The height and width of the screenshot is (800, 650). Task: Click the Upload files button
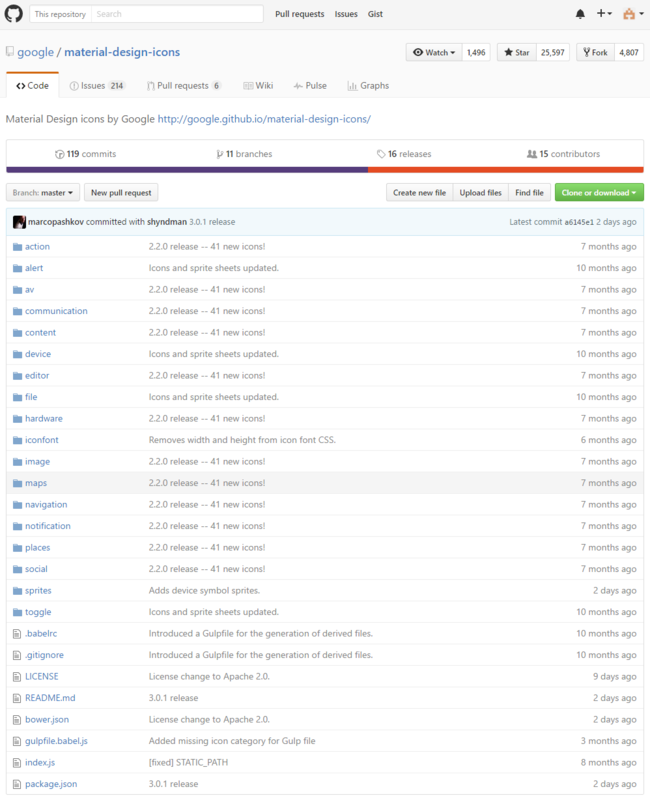pyautogui.click(x=481, y=193)
